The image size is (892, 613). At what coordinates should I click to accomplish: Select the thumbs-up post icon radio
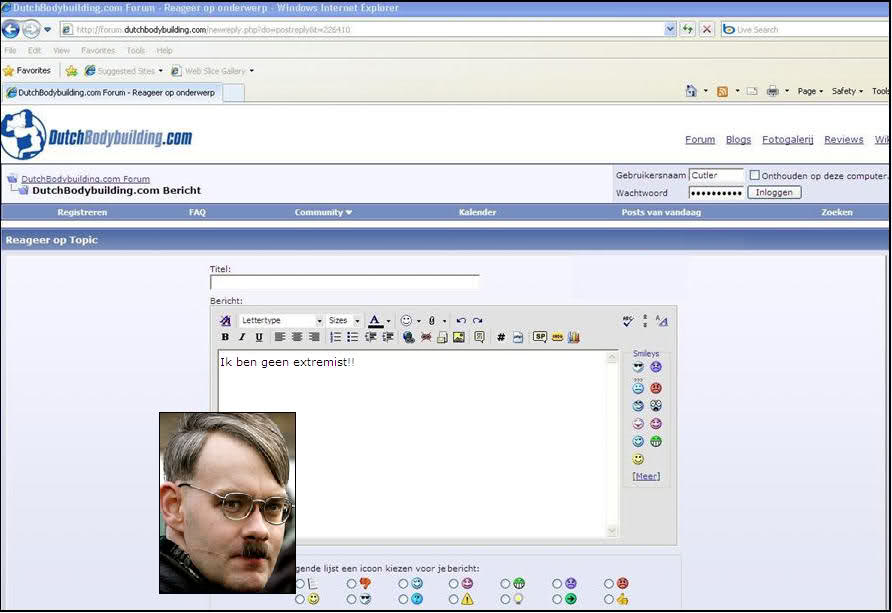pyautogui.click(x=608, y=599)
